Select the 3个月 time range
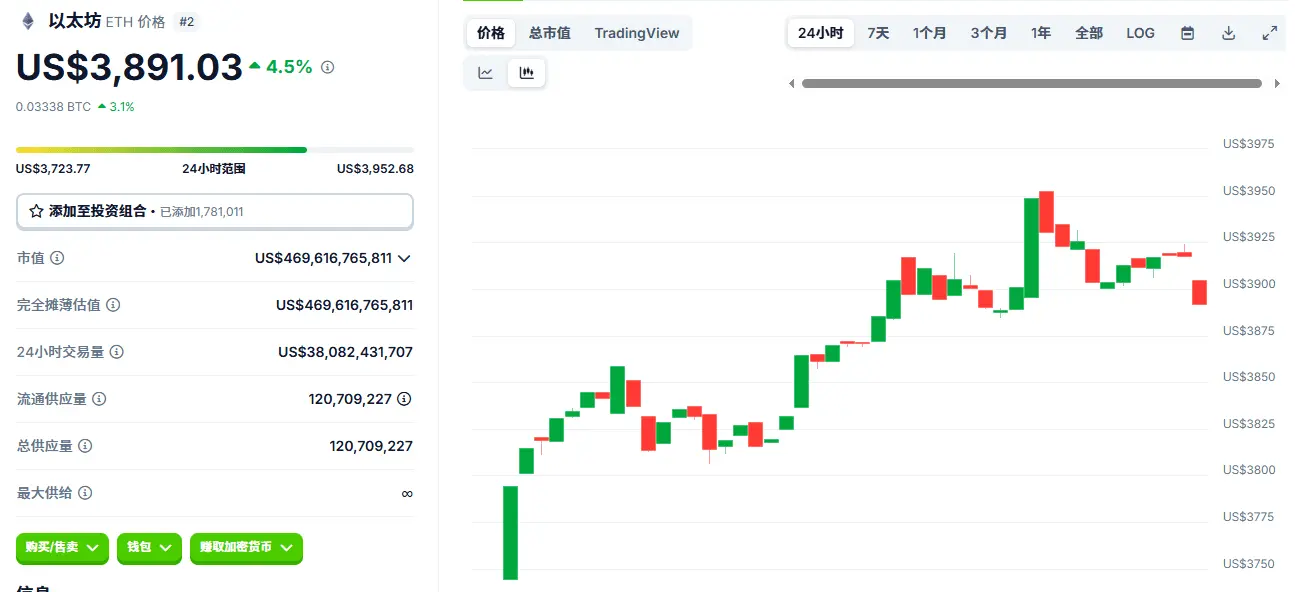The width and height of the screenshot is (1295, 592). [989, 33]
